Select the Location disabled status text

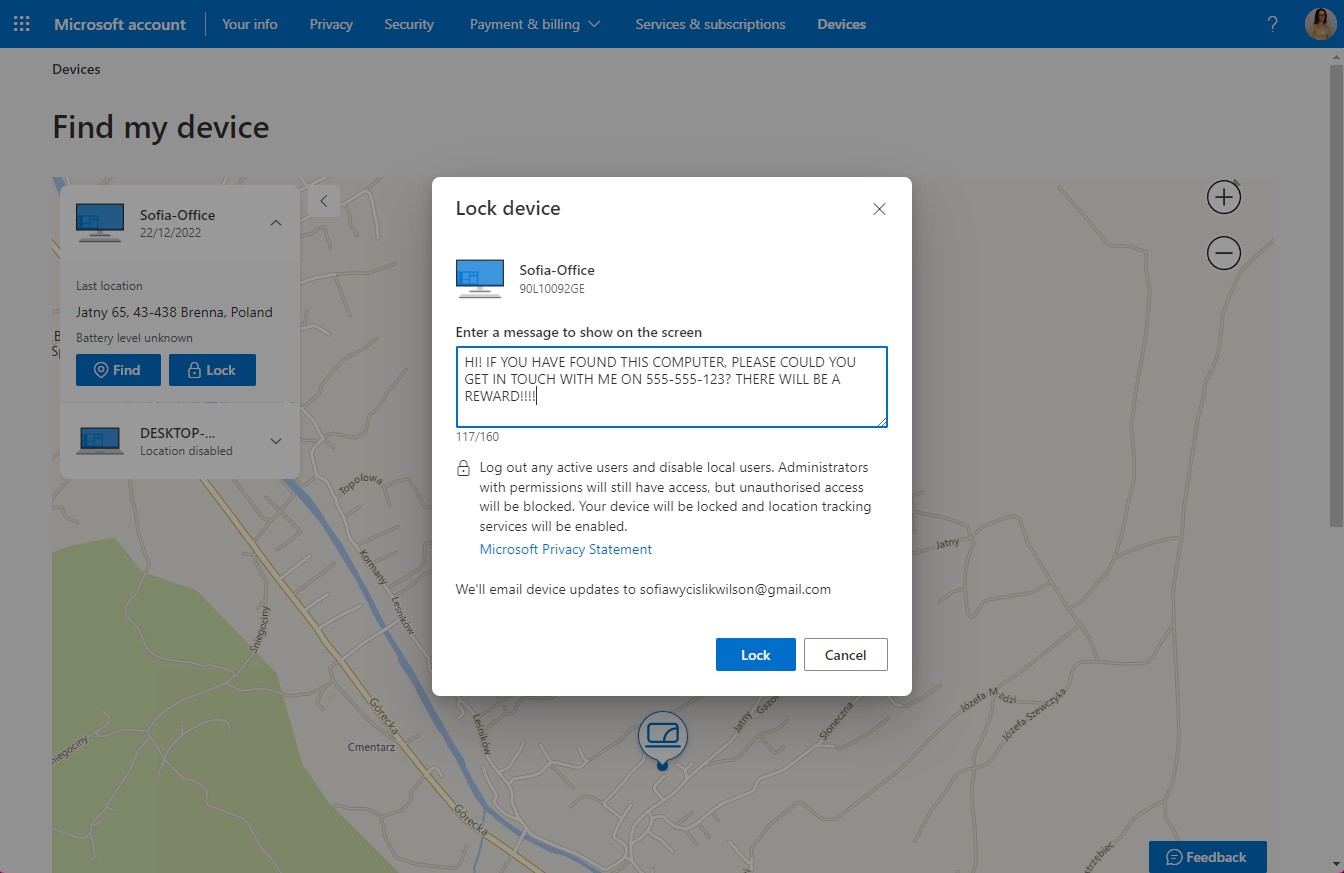[186, 451]
